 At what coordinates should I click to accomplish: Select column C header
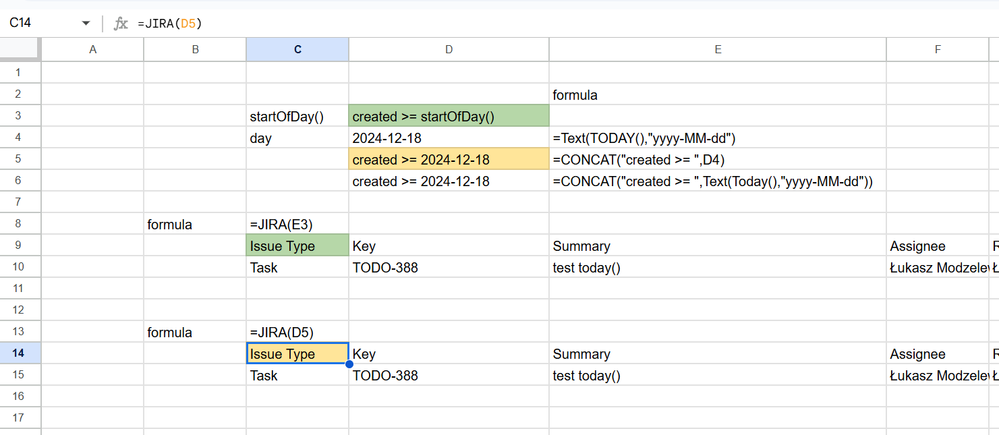coord(298,50)
